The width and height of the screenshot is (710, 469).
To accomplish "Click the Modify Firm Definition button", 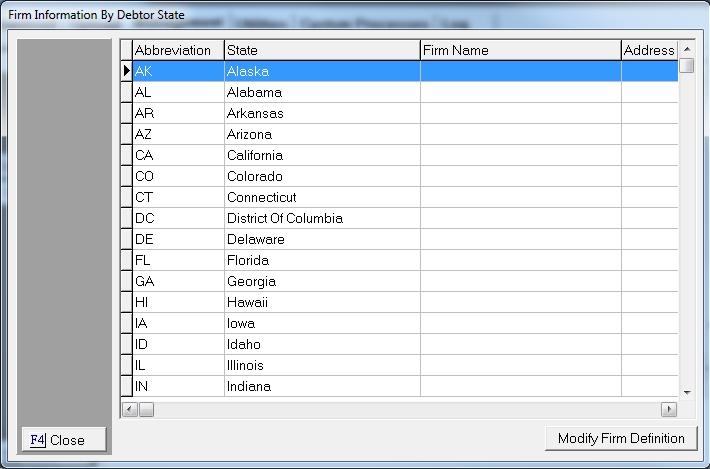I will point(621,438).
